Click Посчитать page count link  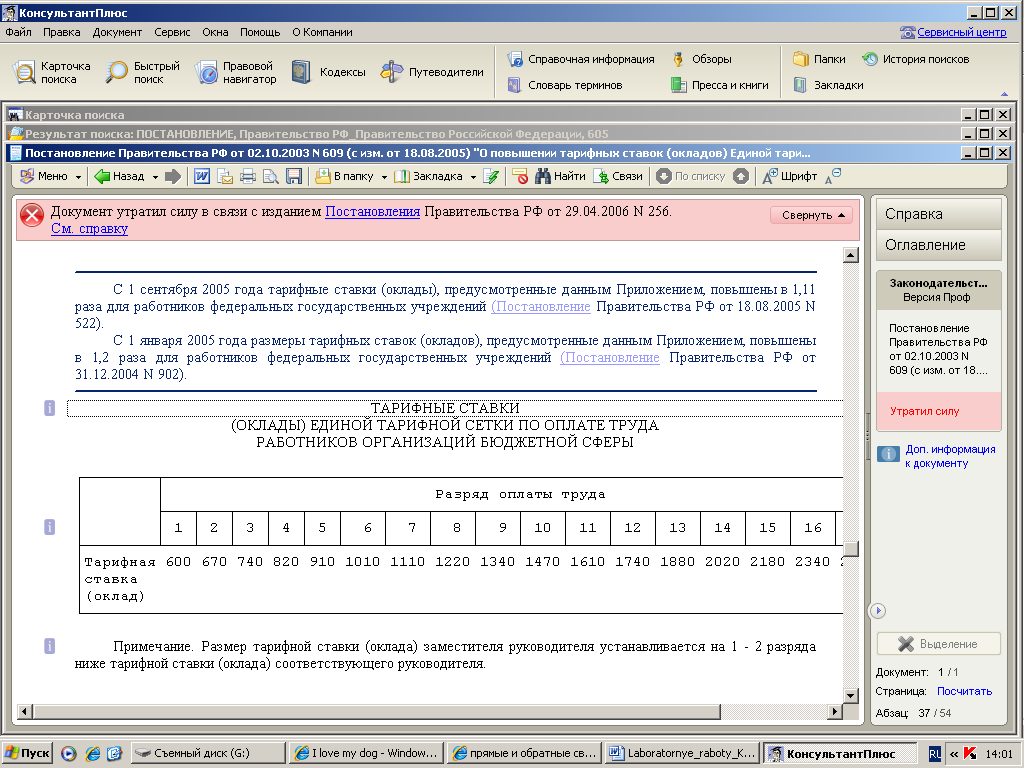965,691
